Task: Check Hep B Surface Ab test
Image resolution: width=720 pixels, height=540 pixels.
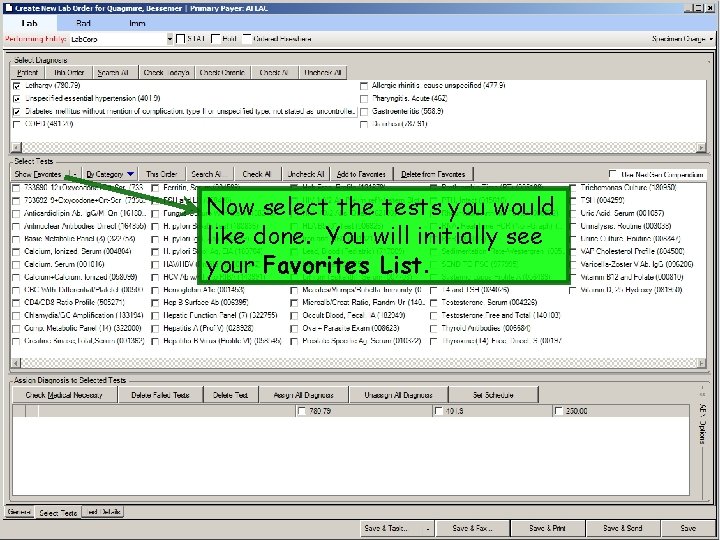Action: click(x=155, y=303)
